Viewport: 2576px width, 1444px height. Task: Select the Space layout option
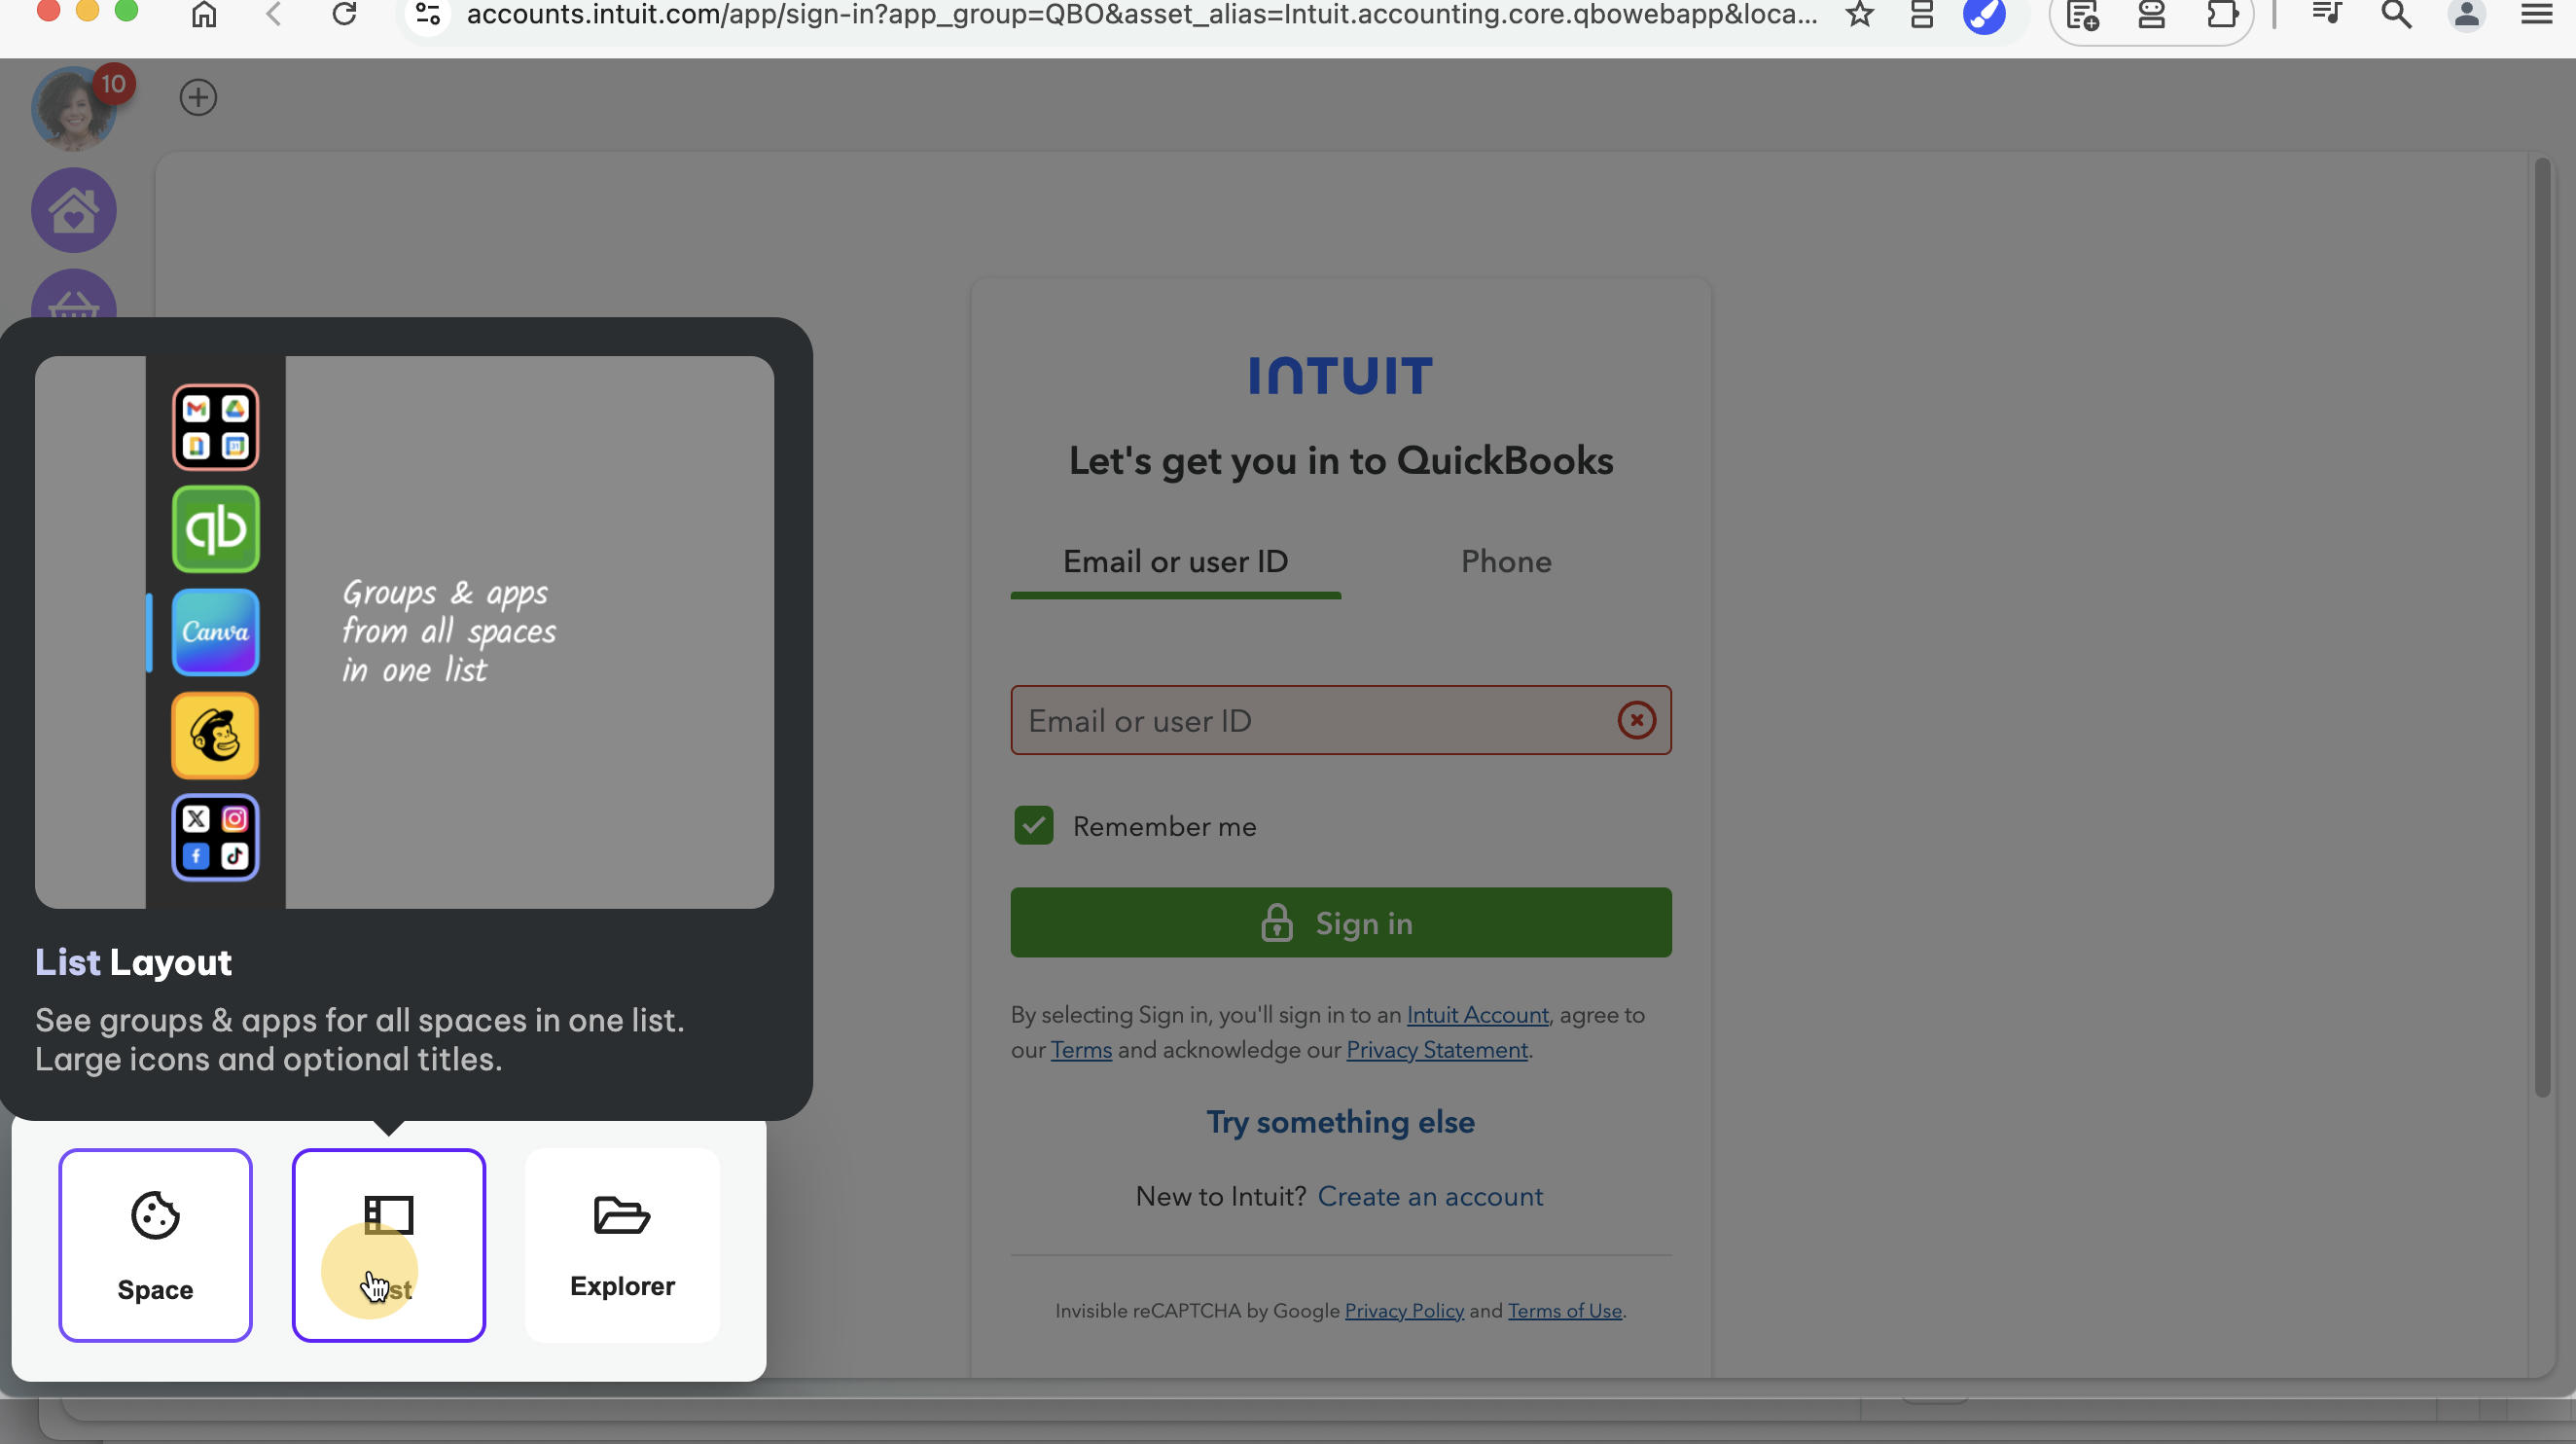click(x=155, y=1245)
